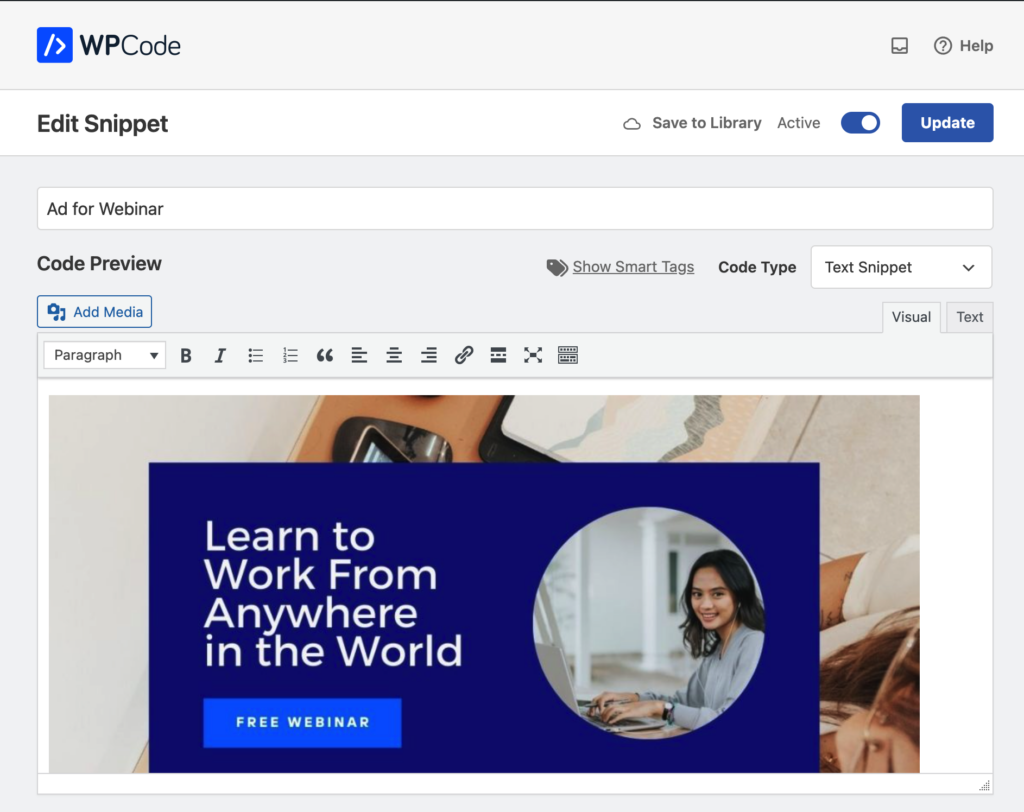Insert or edit a link
The height and width of the screenshot is (812, 1024).
[x=464, y=355]
